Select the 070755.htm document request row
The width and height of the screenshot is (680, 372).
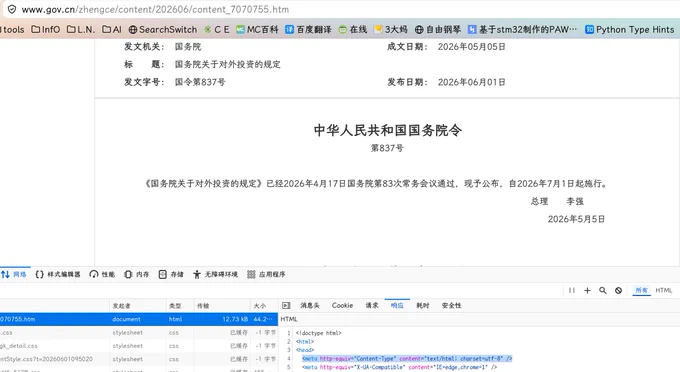pos(139,319)
